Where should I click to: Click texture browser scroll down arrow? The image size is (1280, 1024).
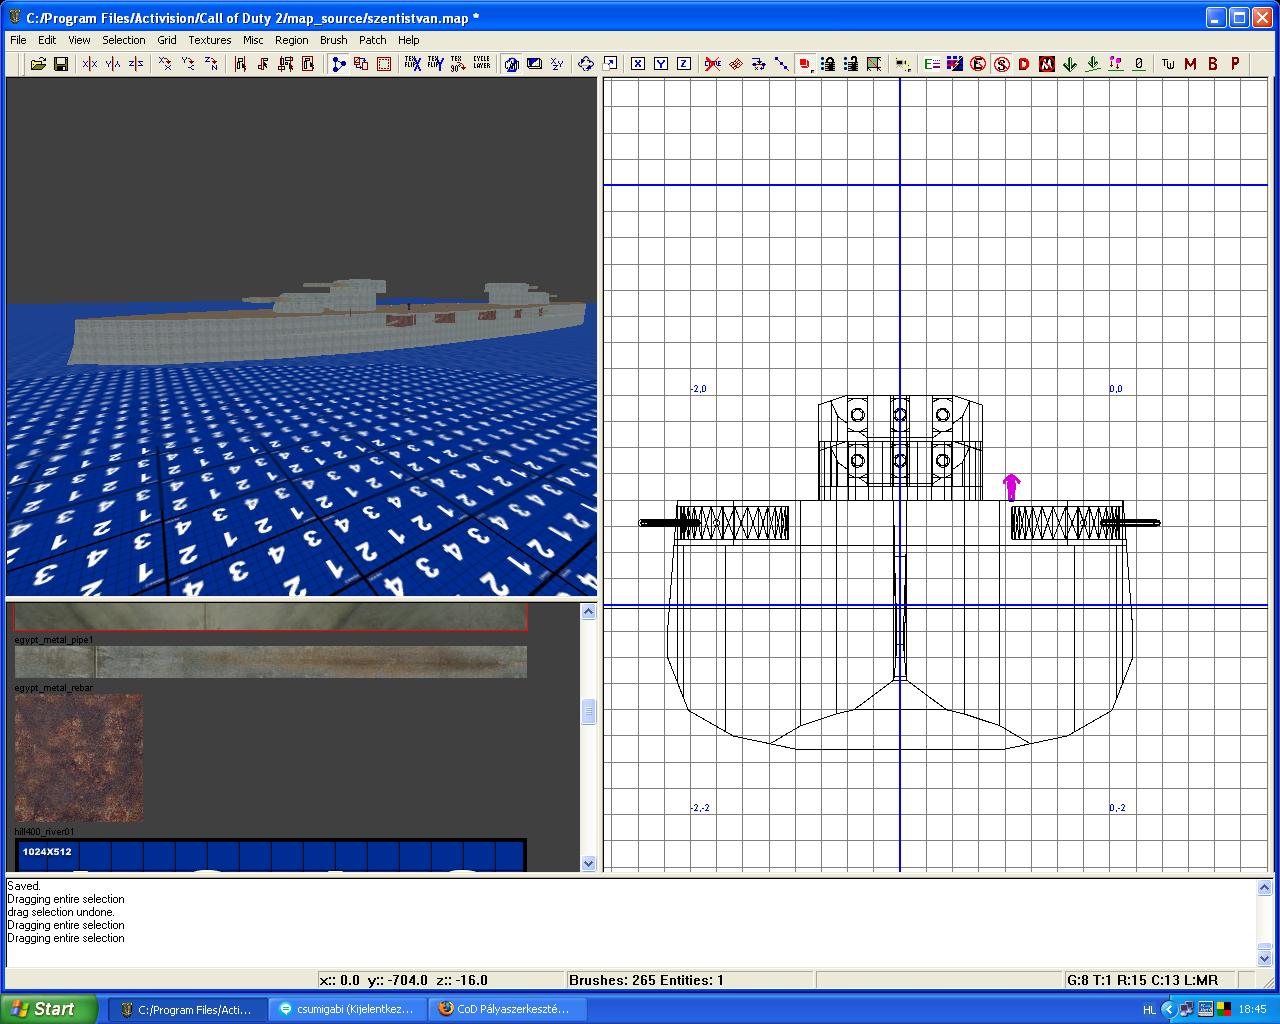point(588,863)
